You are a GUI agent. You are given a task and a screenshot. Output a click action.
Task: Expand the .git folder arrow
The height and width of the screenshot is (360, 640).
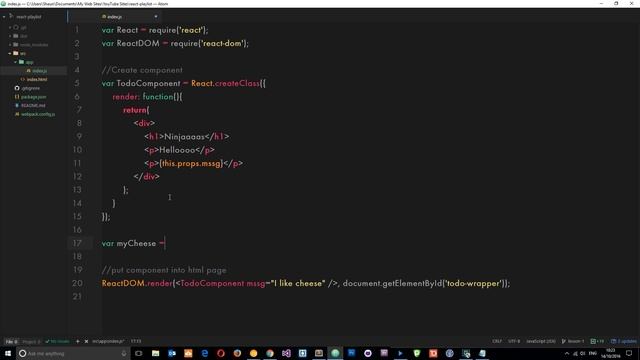(10, 27)
